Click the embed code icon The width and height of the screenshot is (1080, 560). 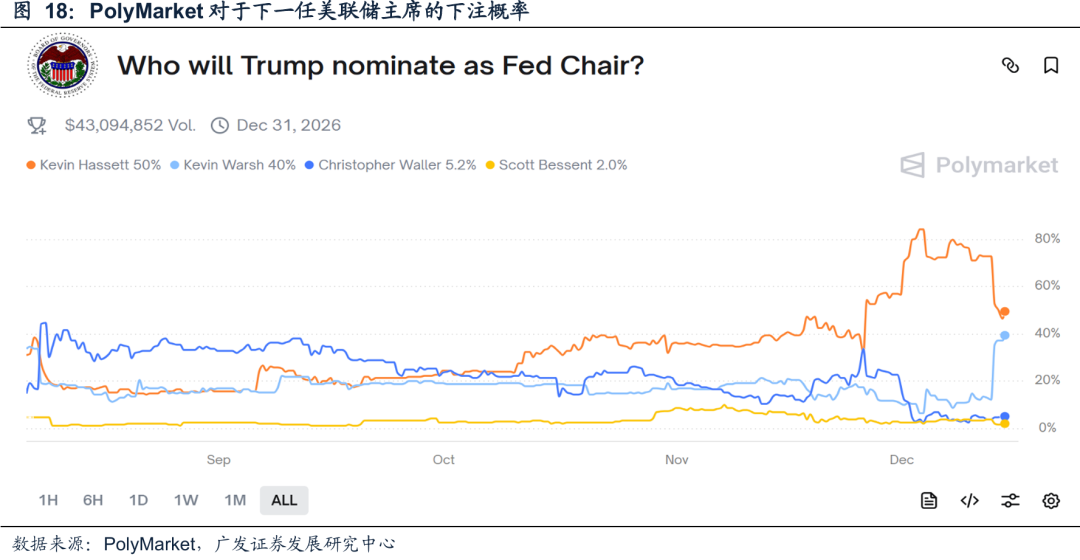pyautogui.click(x=969, y=501)
